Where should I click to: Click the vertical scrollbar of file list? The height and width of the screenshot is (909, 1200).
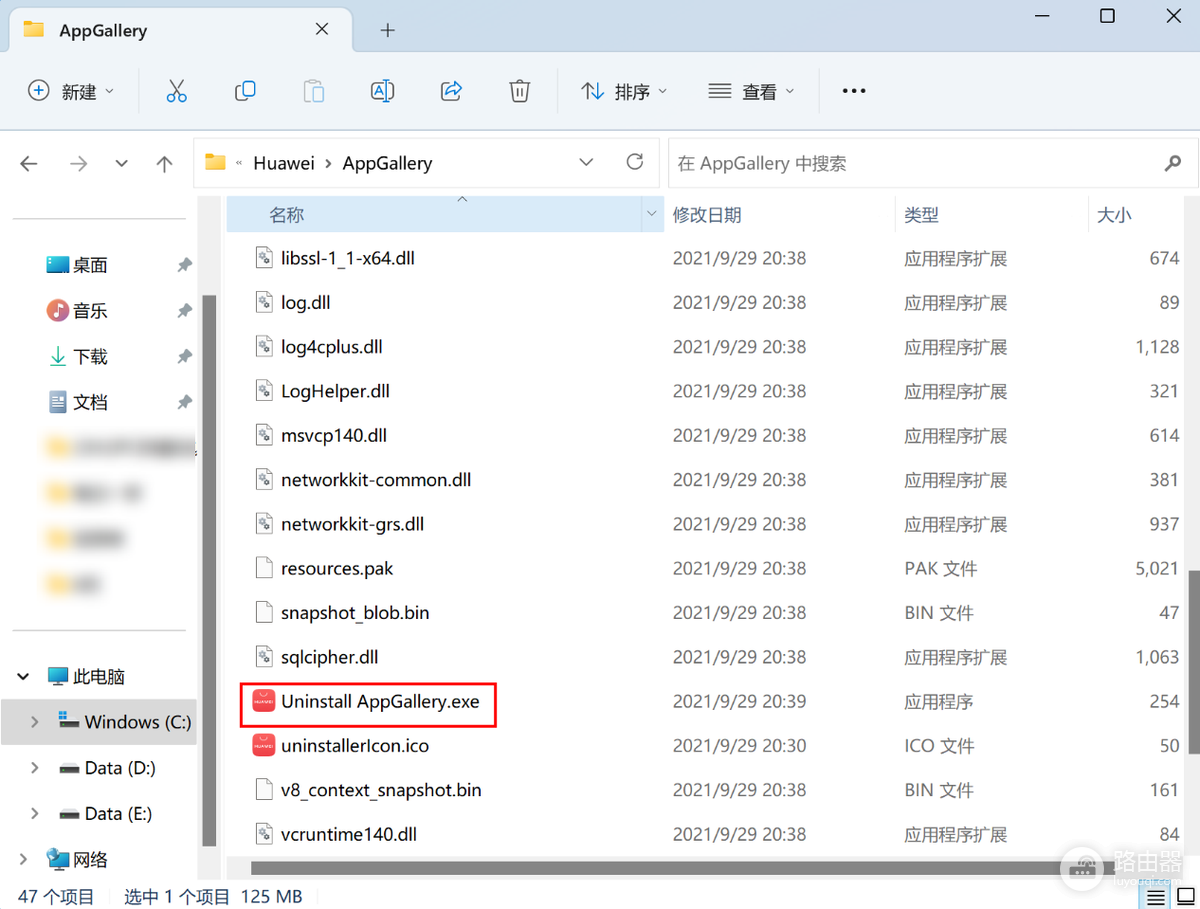pos(1194,662)
